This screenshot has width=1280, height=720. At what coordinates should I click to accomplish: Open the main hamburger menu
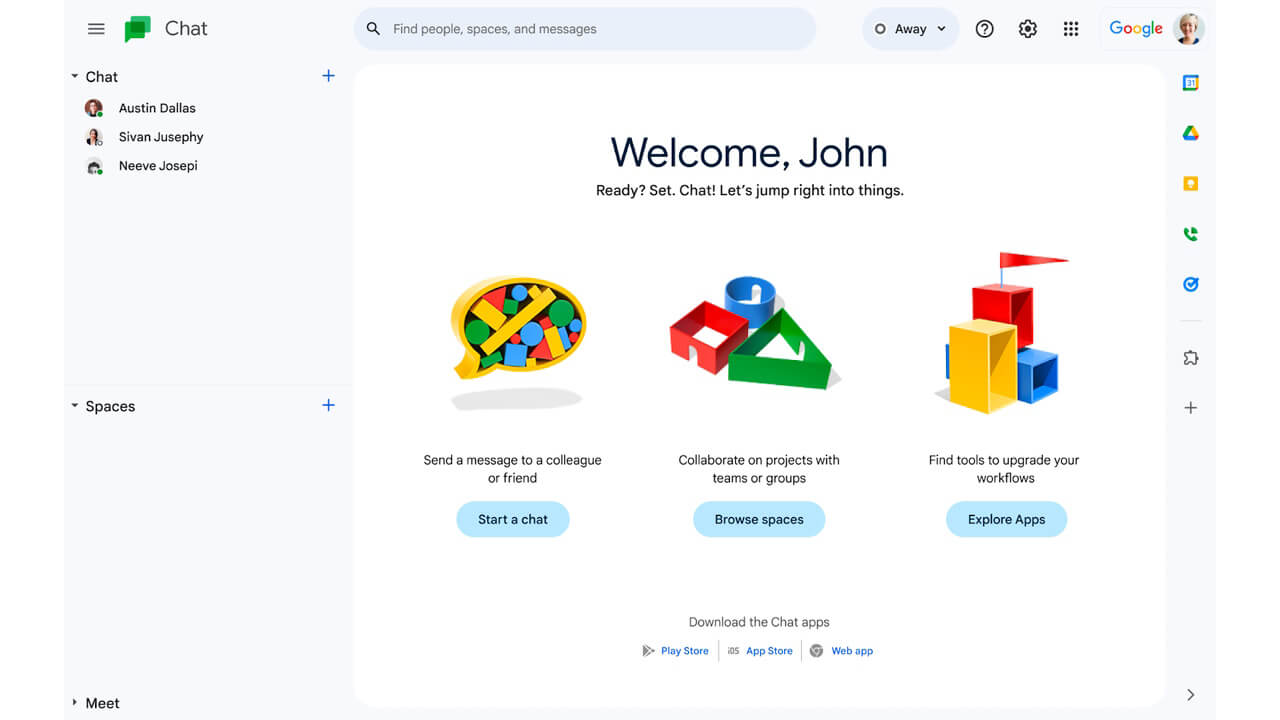pyautogui.click(x=96, y=28)
